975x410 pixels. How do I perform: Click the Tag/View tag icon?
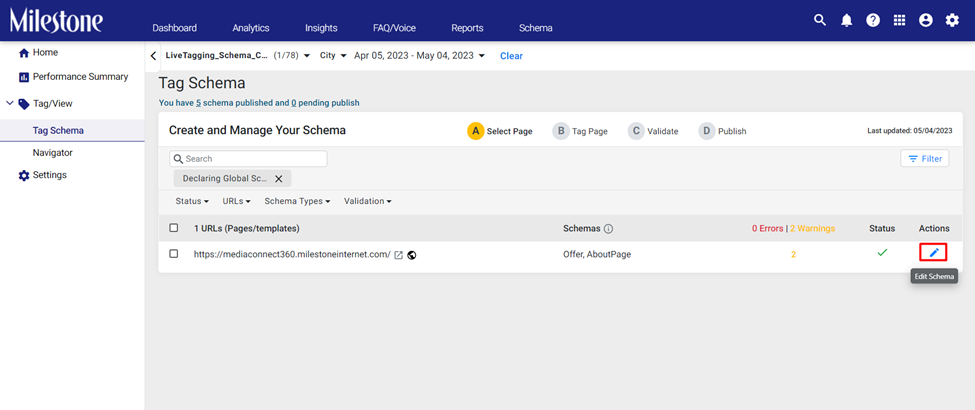(24, 104)
